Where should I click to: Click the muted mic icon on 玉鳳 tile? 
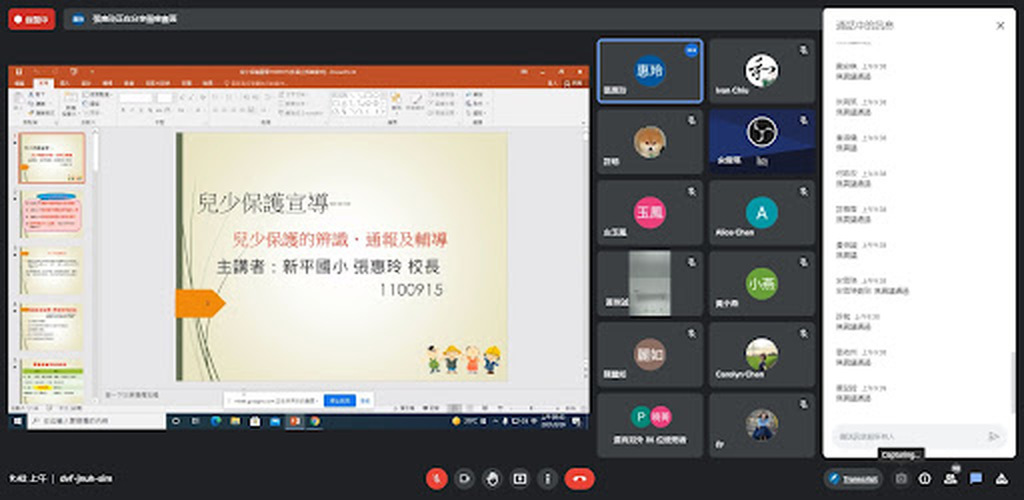(692, 191)
